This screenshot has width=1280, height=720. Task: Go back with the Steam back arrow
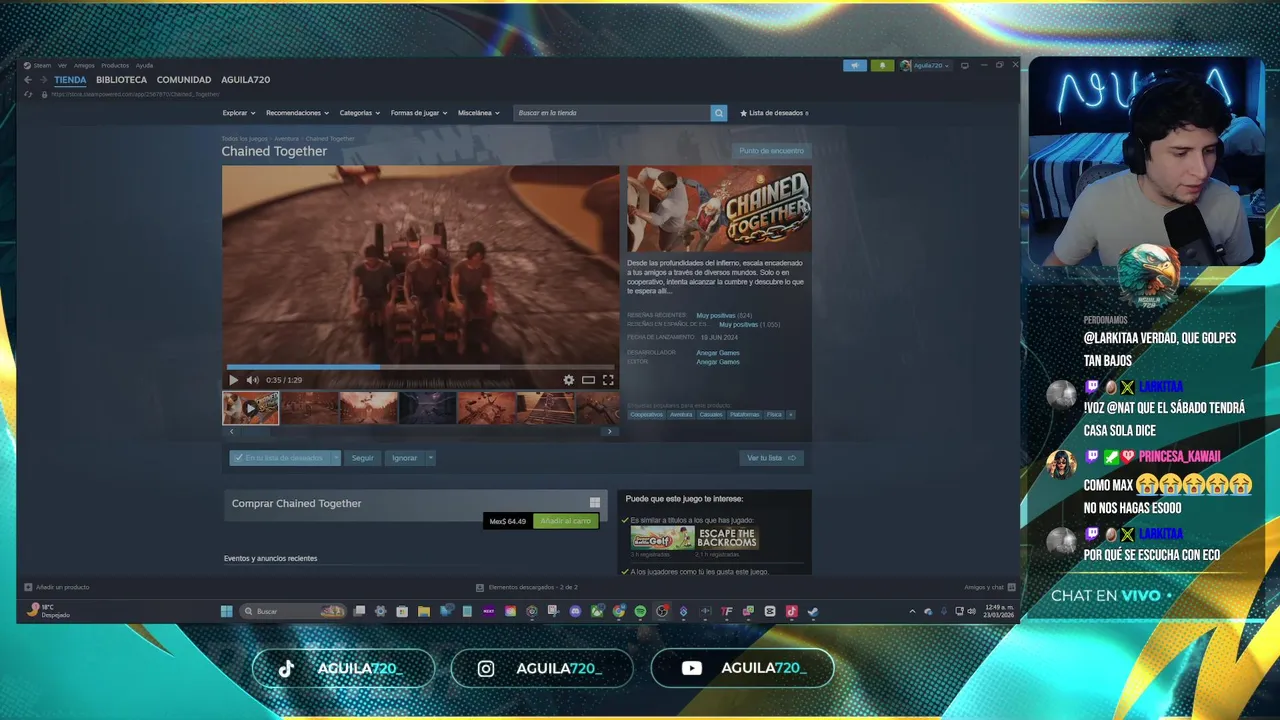28,80
